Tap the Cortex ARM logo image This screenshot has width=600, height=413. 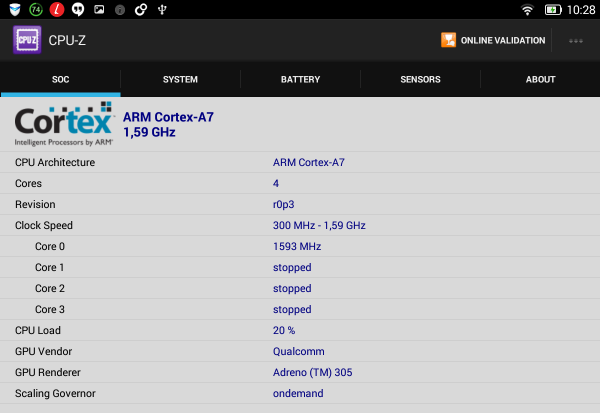click(64, 124)
